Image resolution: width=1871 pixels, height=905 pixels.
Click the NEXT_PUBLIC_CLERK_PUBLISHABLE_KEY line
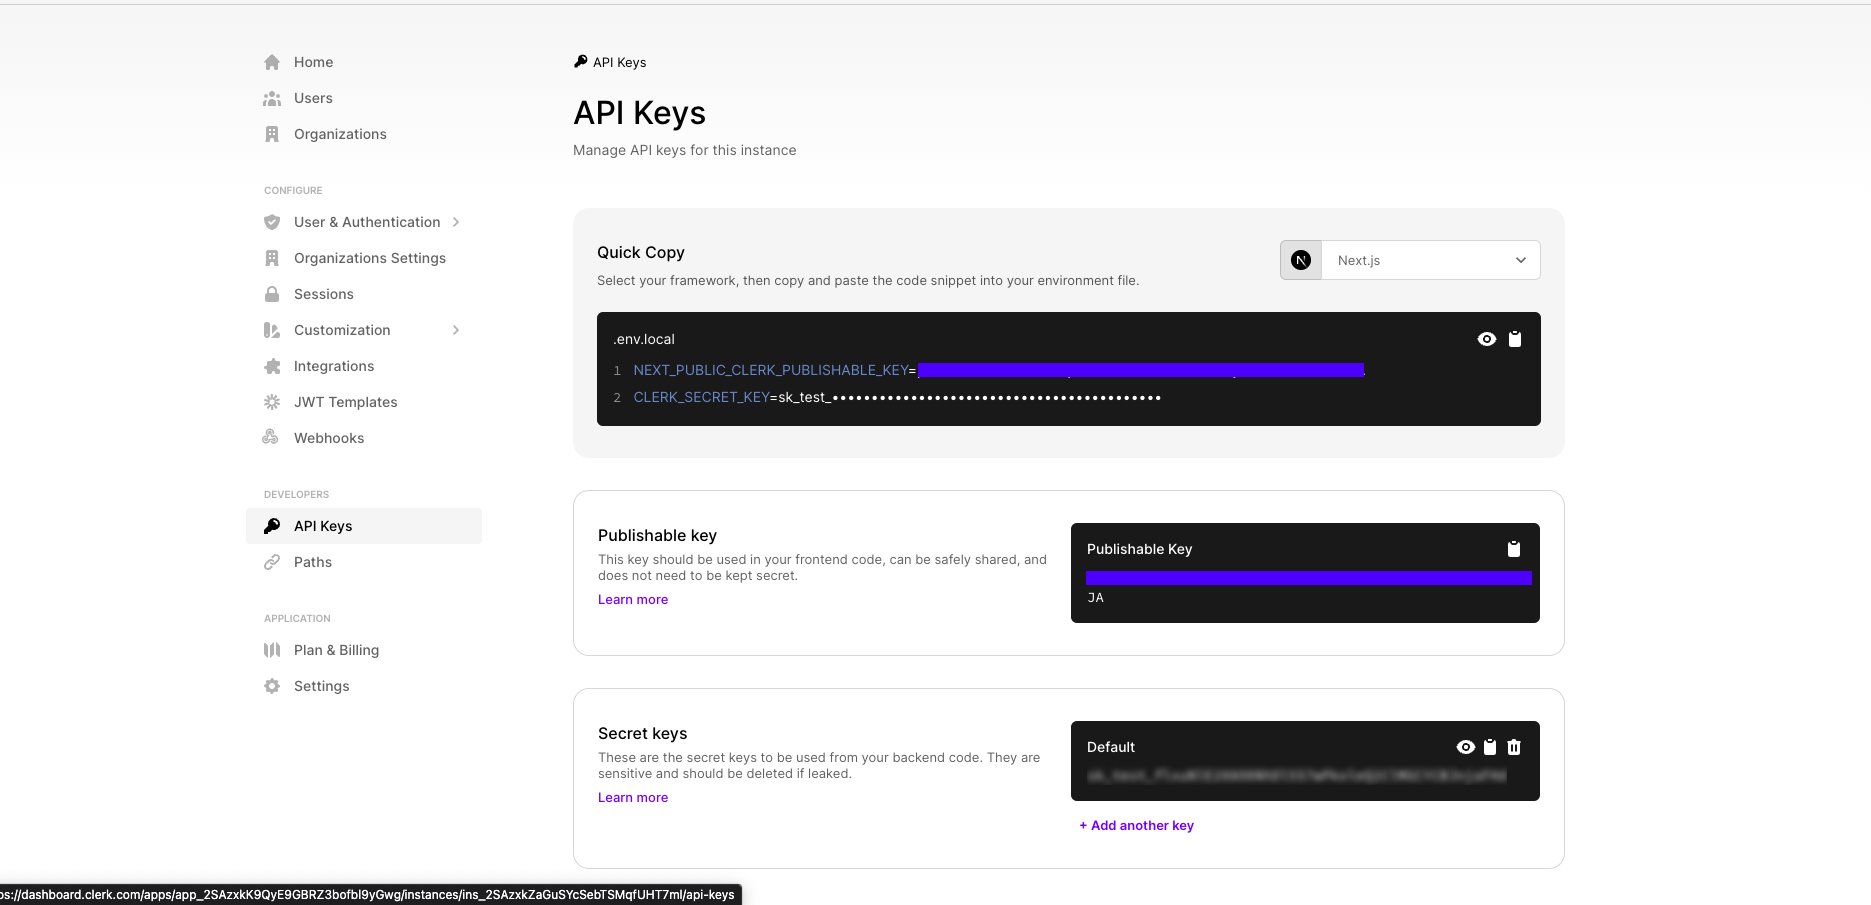[x=999, y=370]
